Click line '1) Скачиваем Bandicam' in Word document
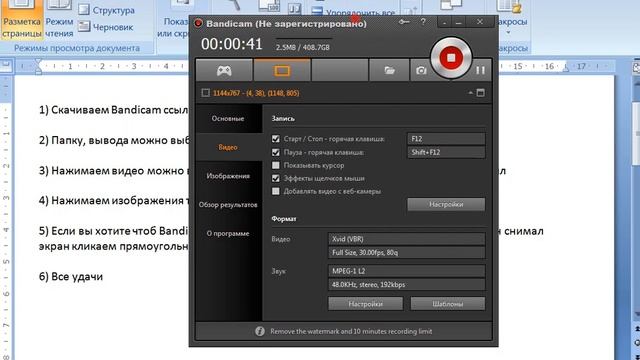Viewport: 640px width, 360px height. click(113, 110)
